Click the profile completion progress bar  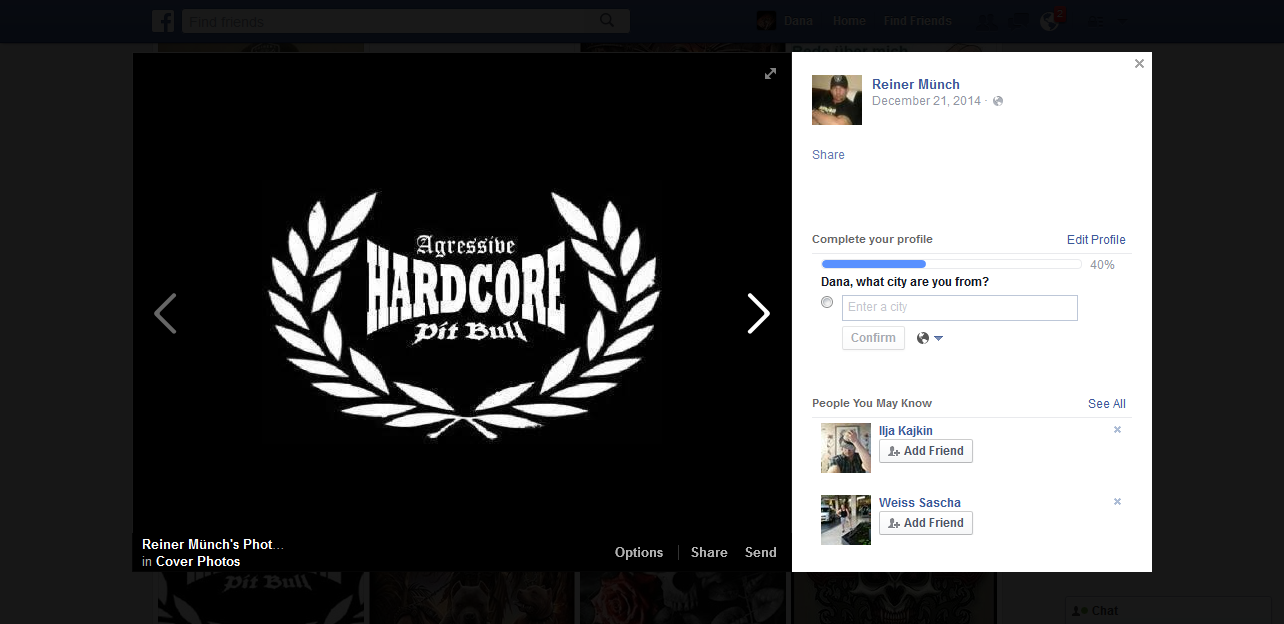pyautogui.click(x=951, y=264)
